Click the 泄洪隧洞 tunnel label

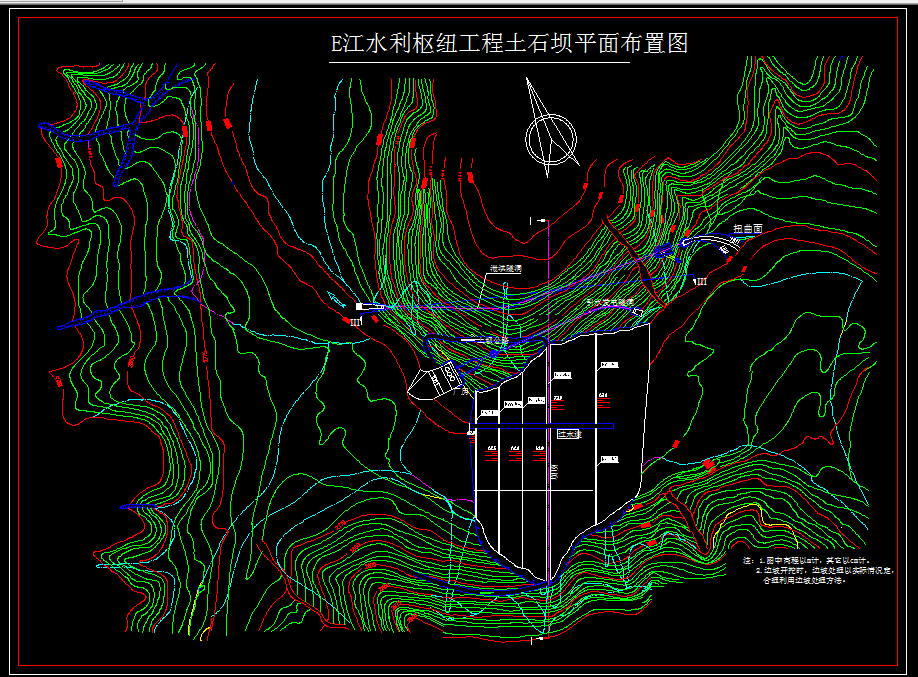coord(505,268)
